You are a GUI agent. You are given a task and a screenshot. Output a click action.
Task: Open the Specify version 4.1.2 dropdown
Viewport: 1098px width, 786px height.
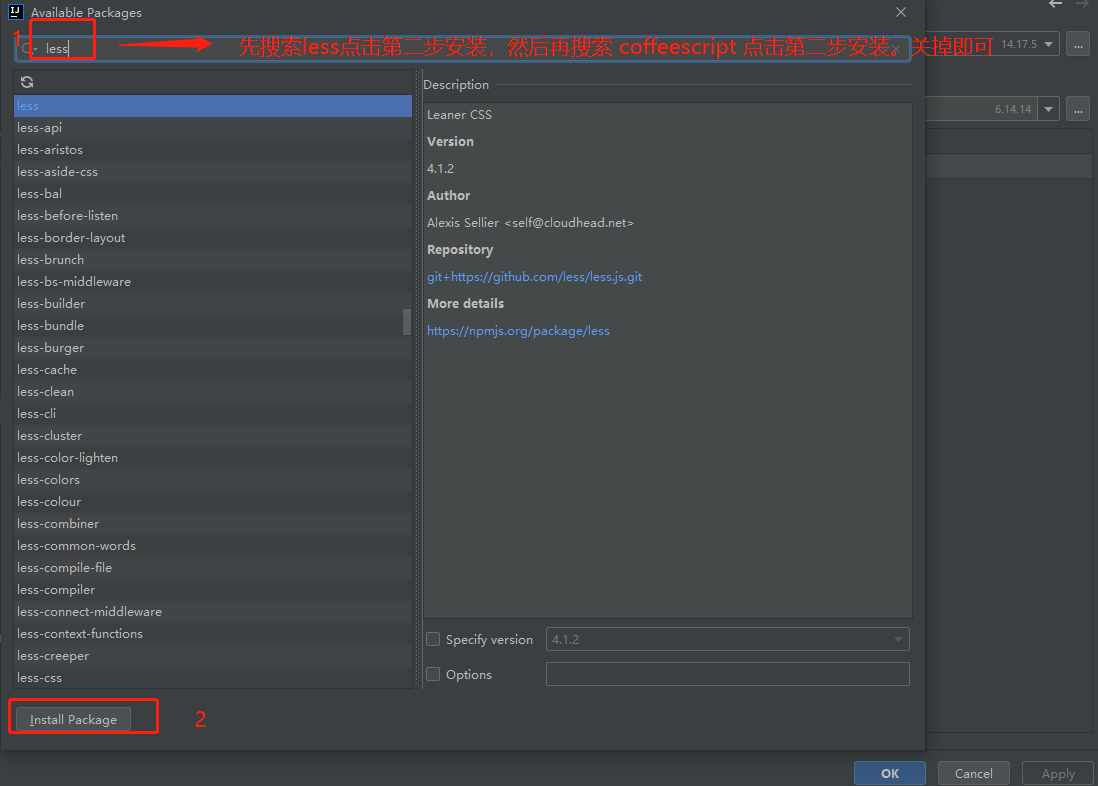(898, 639)
